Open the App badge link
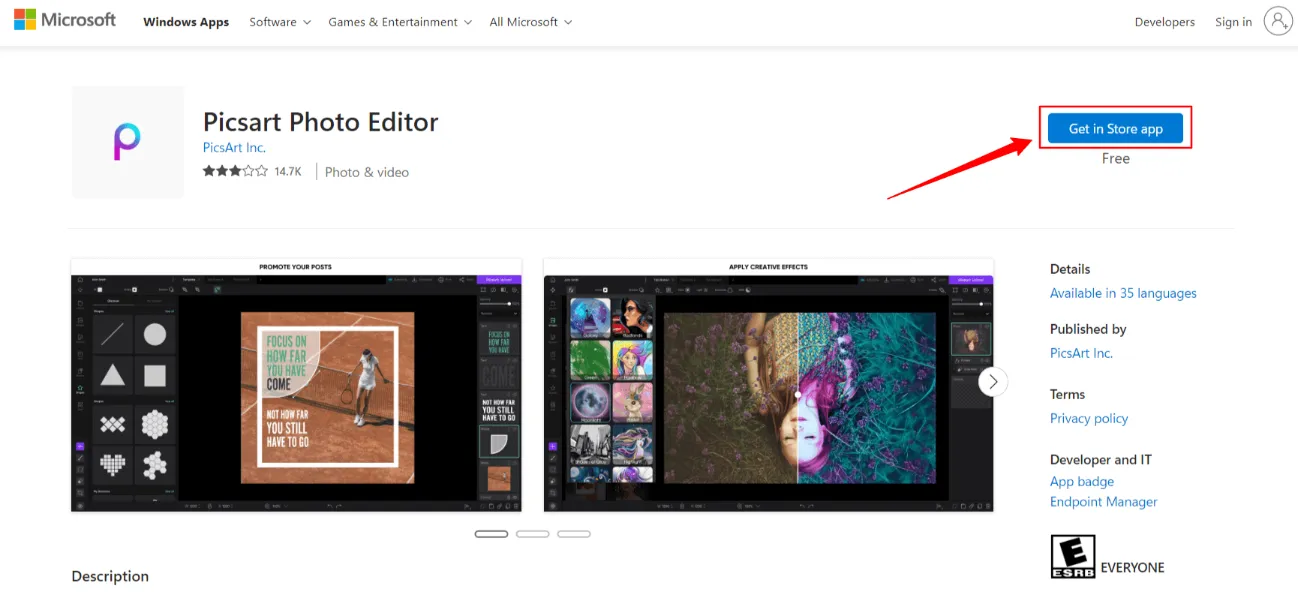 pyautogui.click(x=1082, y=481)
